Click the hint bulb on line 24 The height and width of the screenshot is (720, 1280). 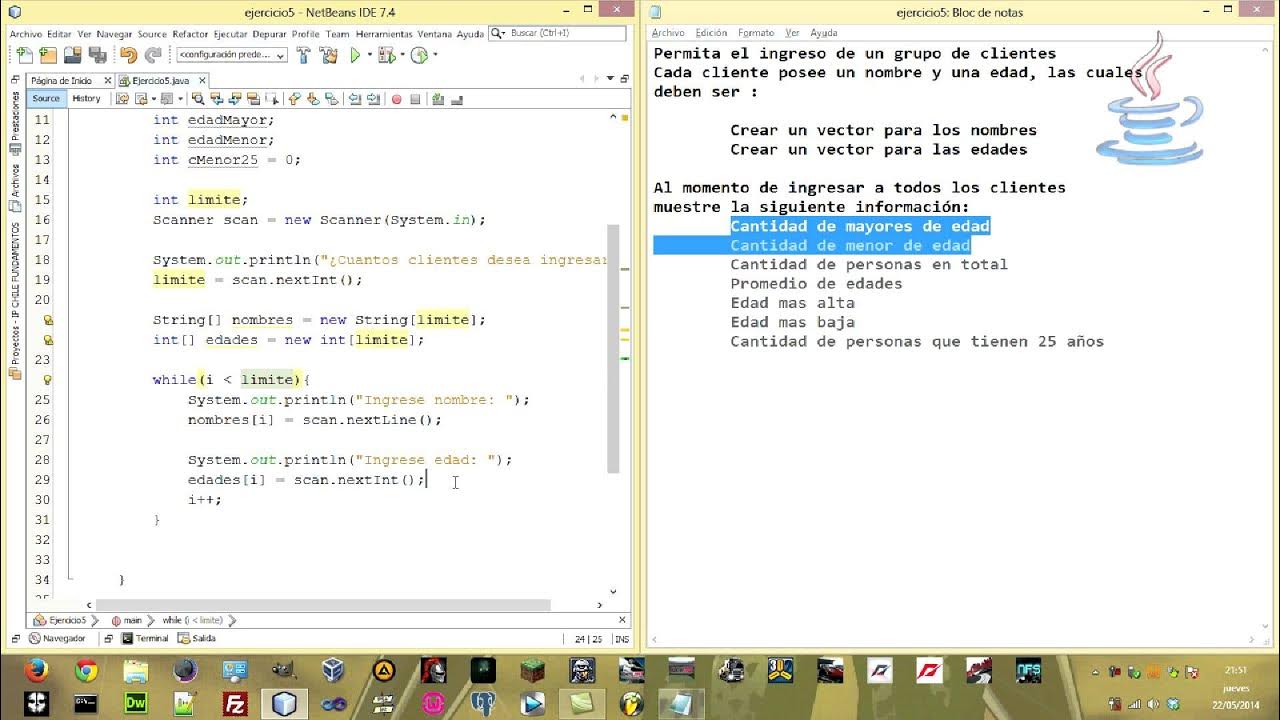tap(47, 380)
